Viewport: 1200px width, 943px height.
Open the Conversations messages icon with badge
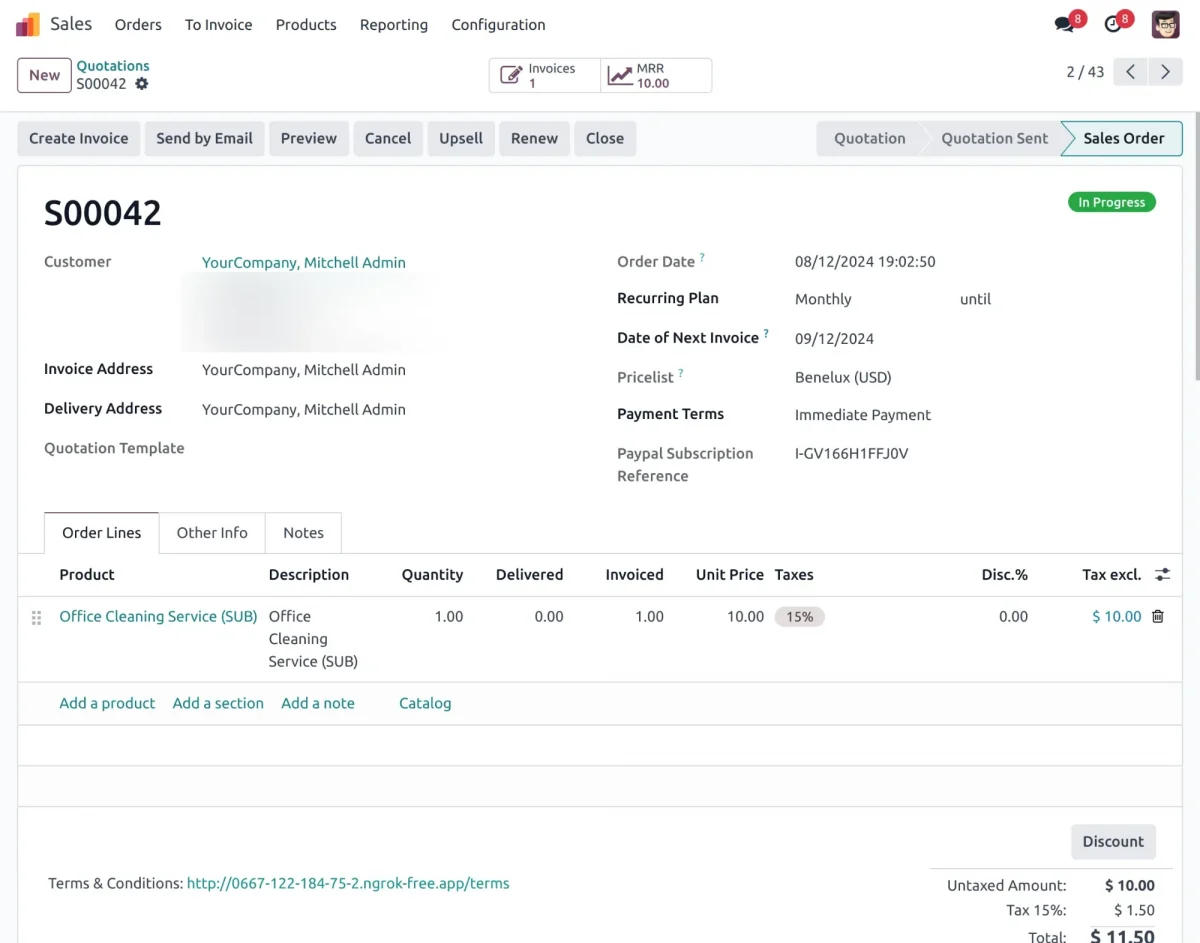[x=1063, y=24]
